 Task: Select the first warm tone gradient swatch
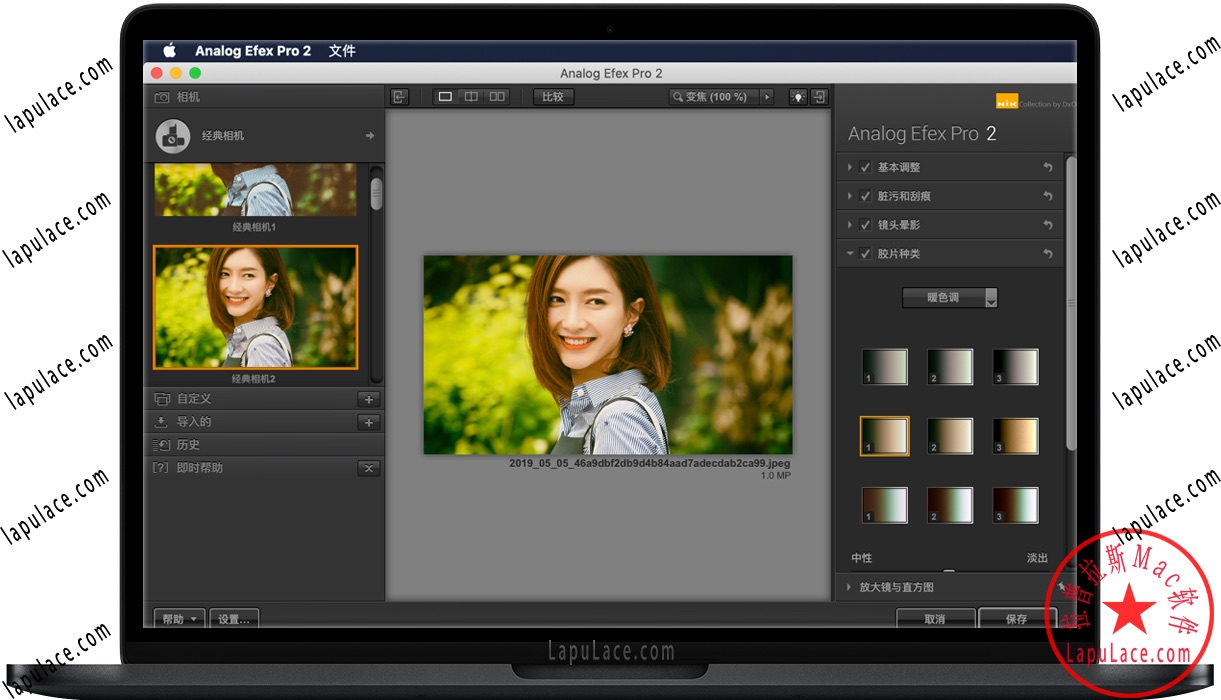tap(882, 436)
